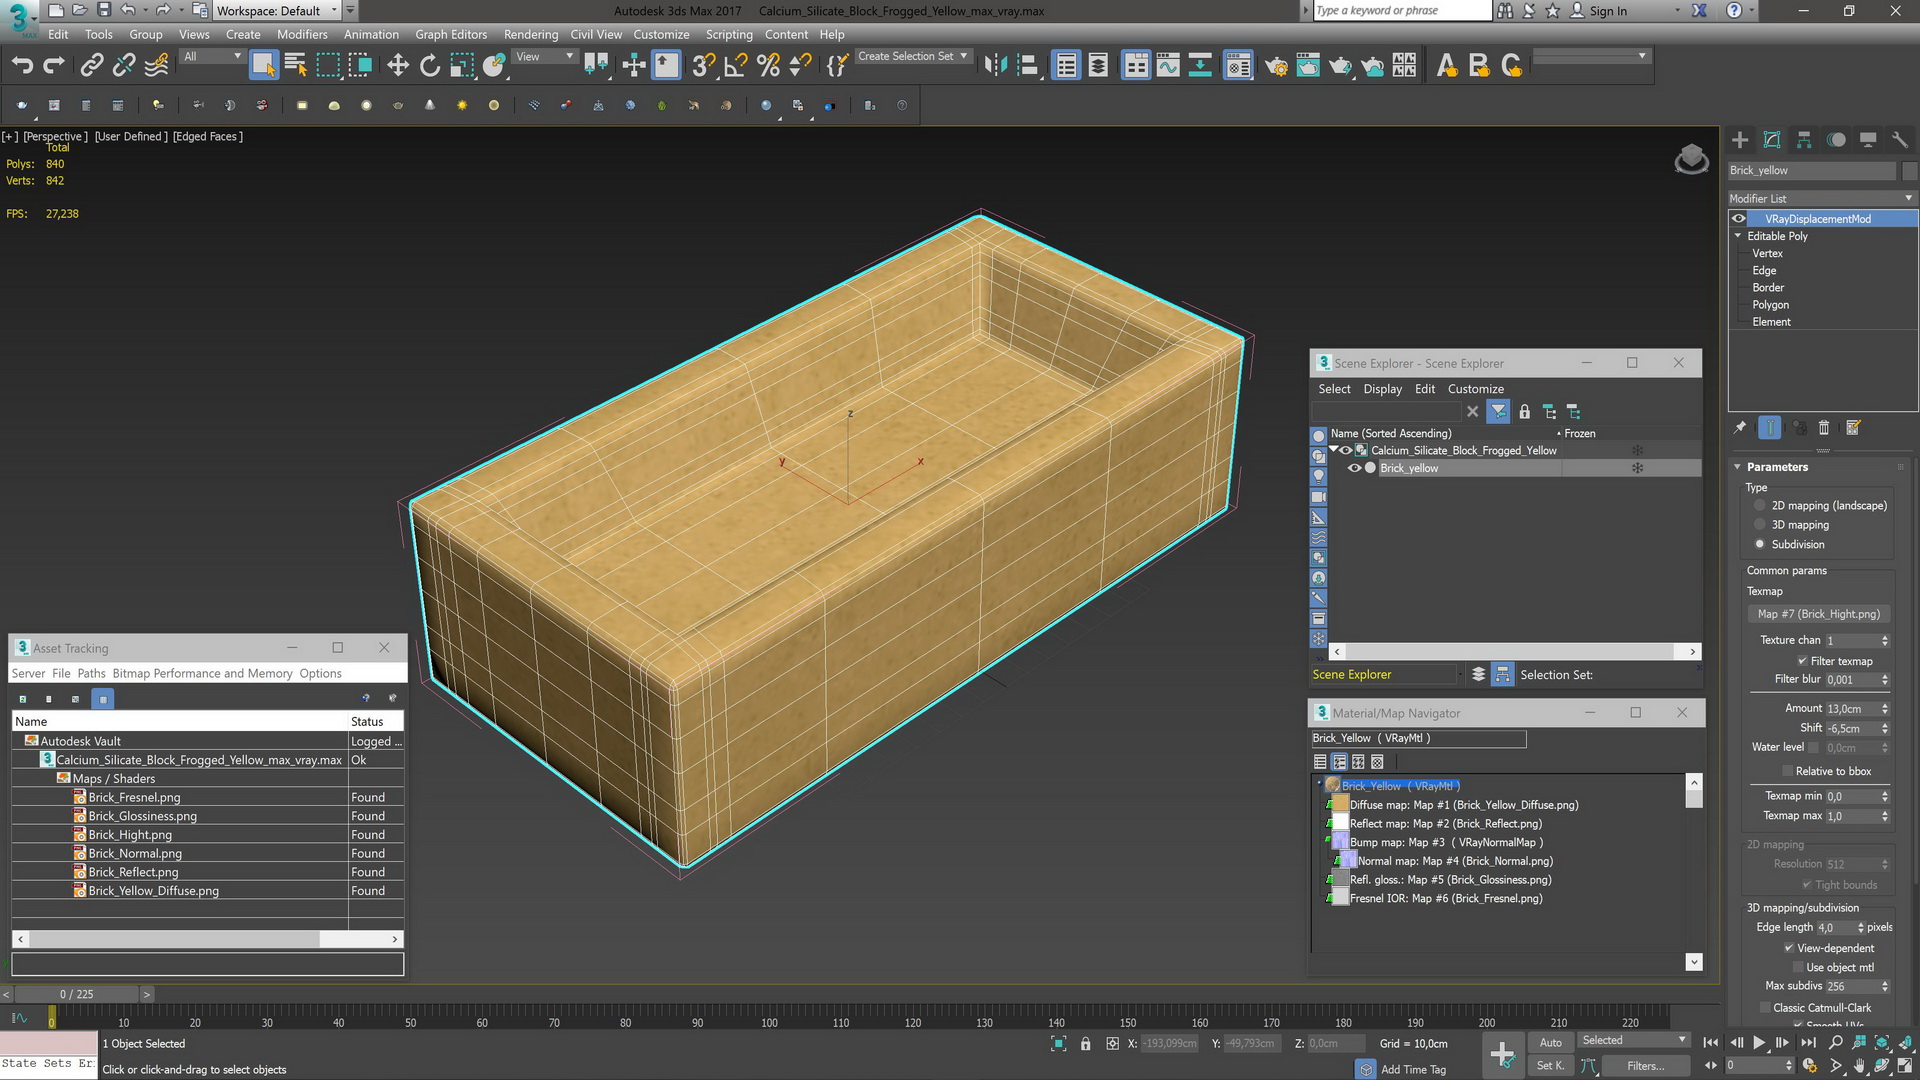
Task: Toggle the Filter texmap checkbox
Action: (1802, 661)
